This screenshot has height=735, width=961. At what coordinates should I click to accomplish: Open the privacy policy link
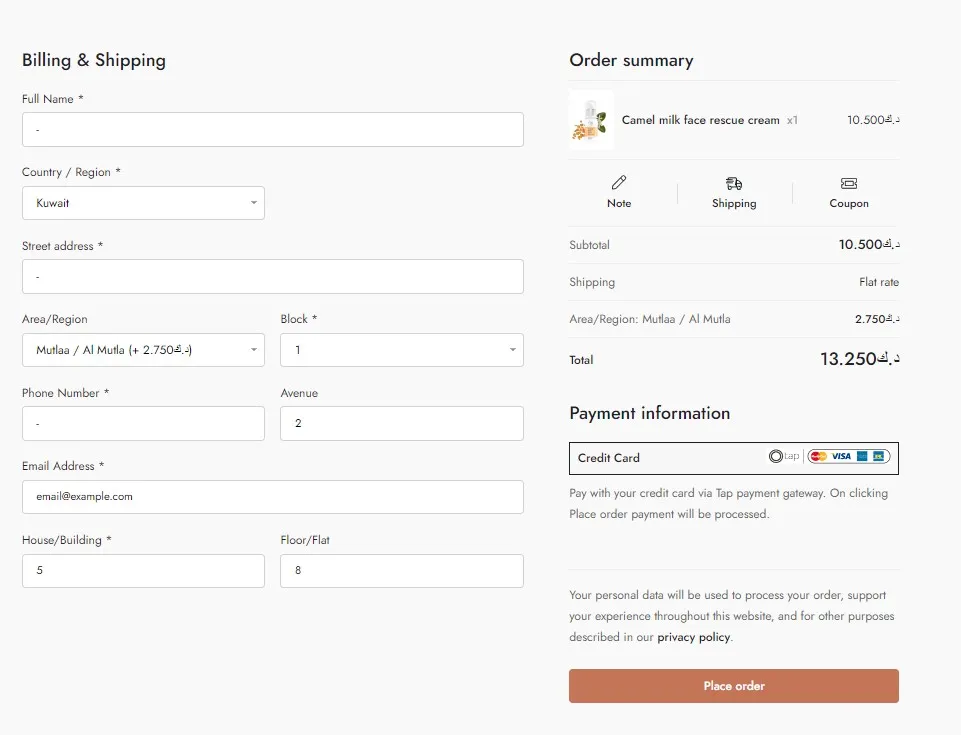click(694, 637)
